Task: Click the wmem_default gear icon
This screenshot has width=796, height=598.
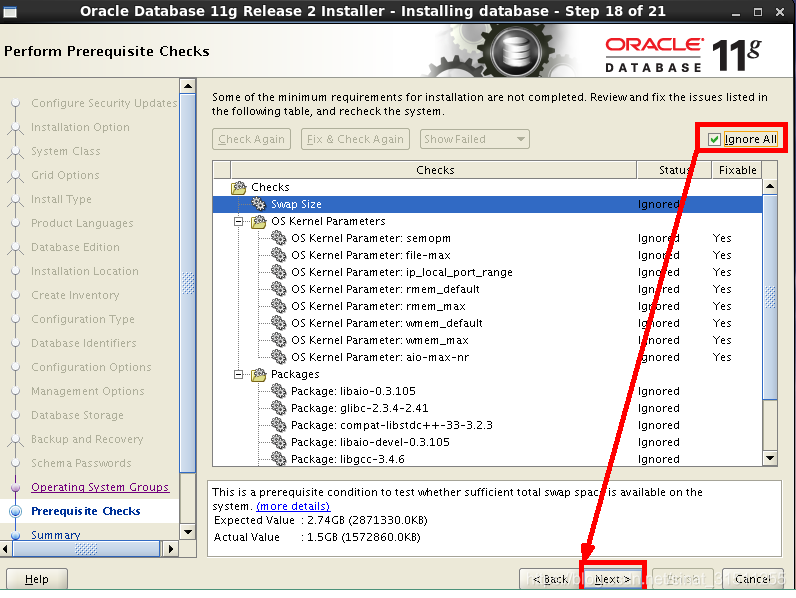Action: click(x=279, y=323)
